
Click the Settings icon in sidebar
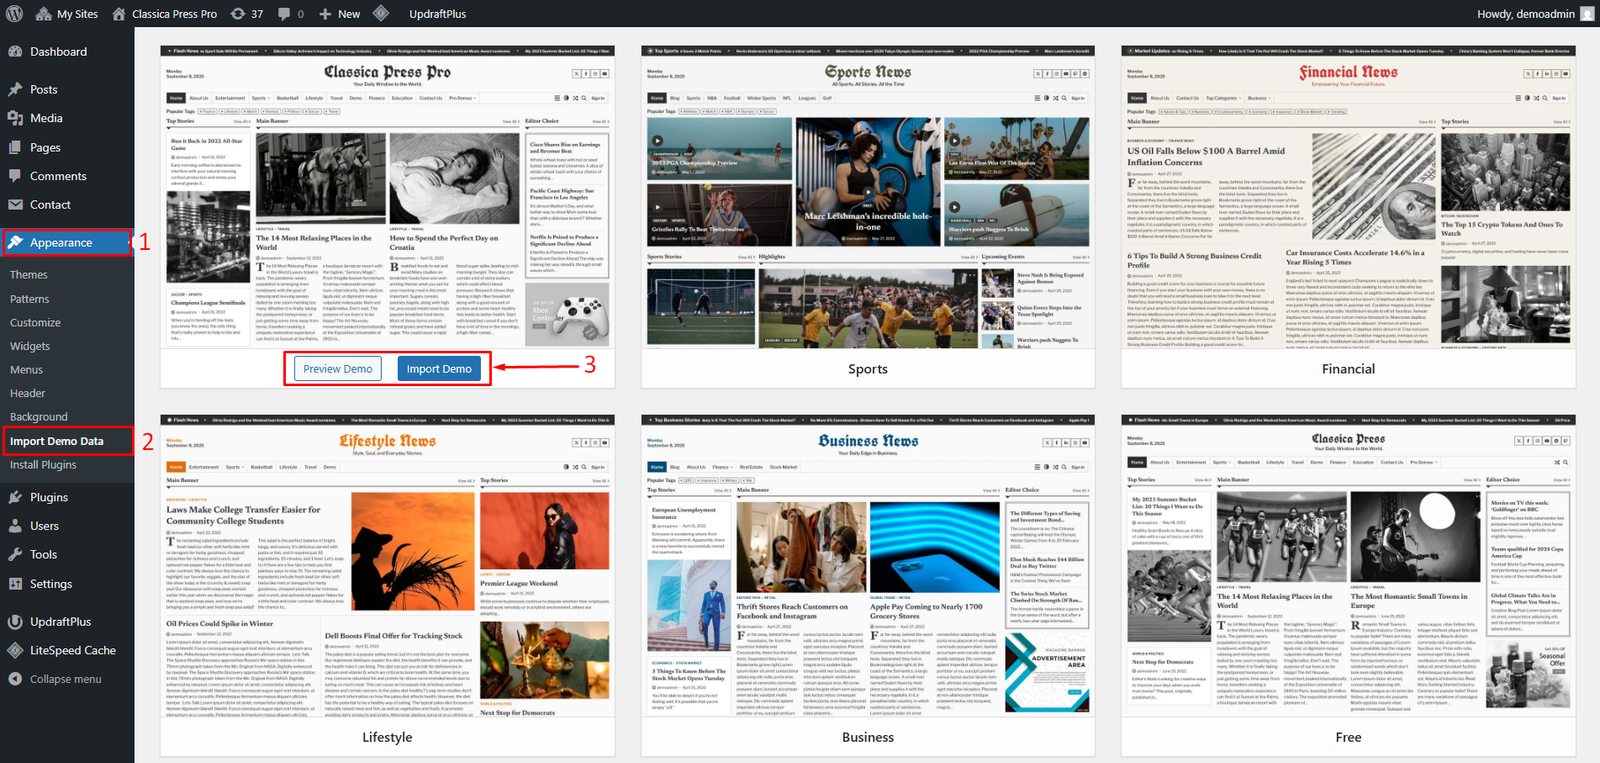pos(15,584)
